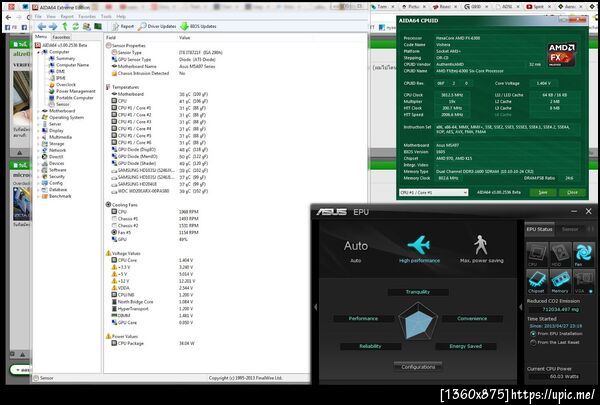Click the blue Forward arrow in AIDA64 toolbar

click(53, 26)
